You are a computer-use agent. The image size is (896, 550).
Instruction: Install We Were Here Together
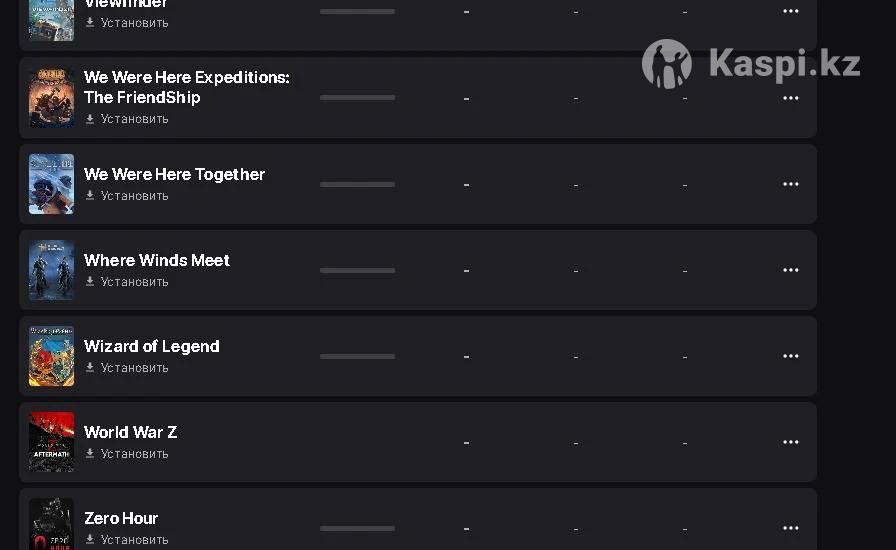point(134,196)
